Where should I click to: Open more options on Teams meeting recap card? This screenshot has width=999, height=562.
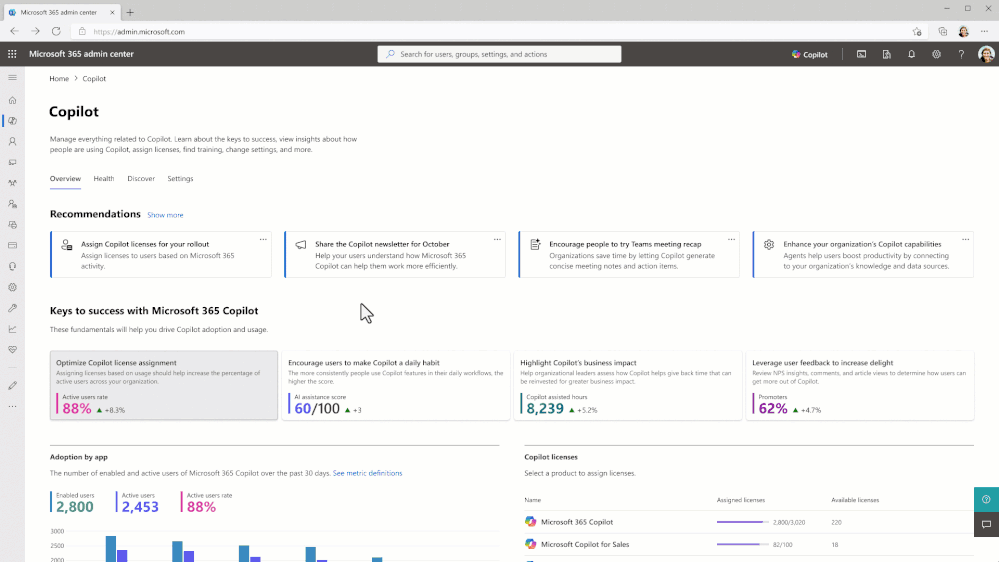coord(731,240)
